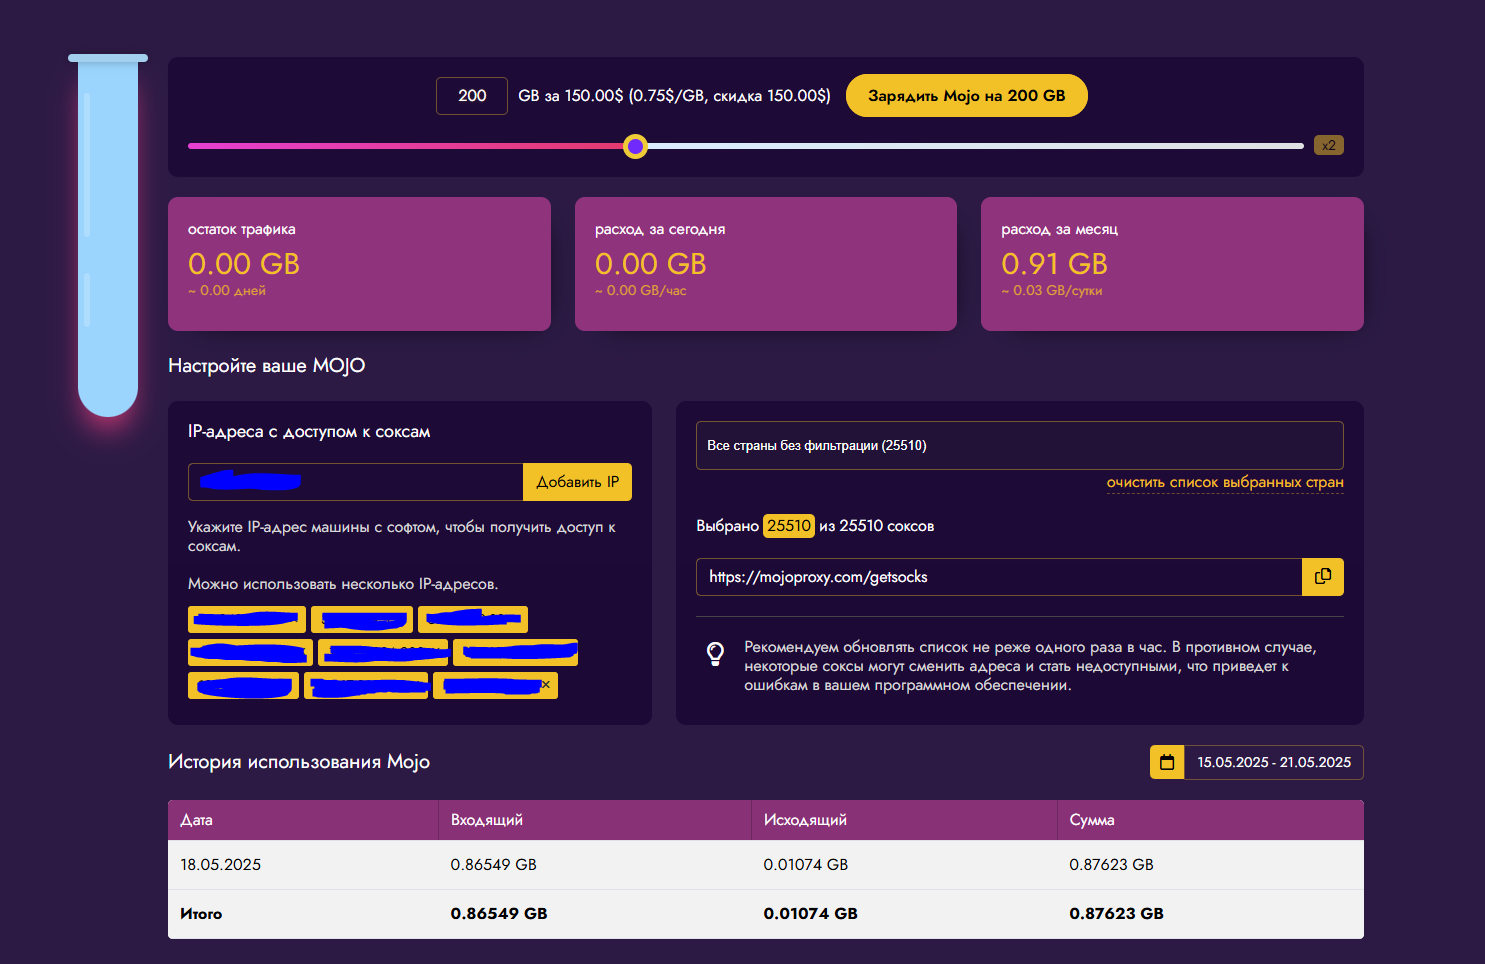The height and width of the screenshot is (964, 1485).
Task: Click the '~ 0.00 GB/час' text
Action: tap(641, 291)
